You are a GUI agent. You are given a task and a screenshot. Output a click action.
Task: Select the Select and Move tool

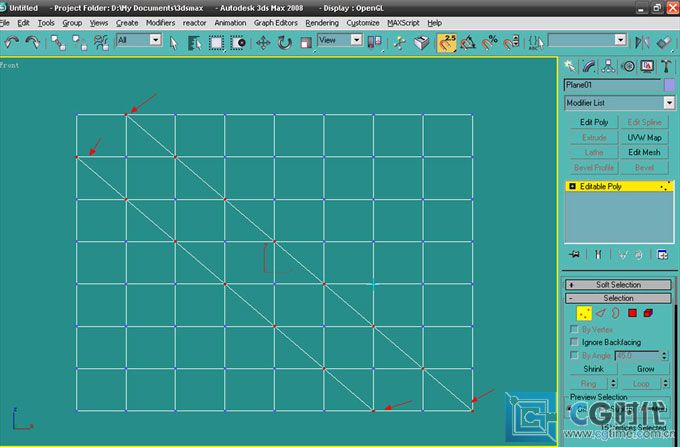tap(263, 42)
